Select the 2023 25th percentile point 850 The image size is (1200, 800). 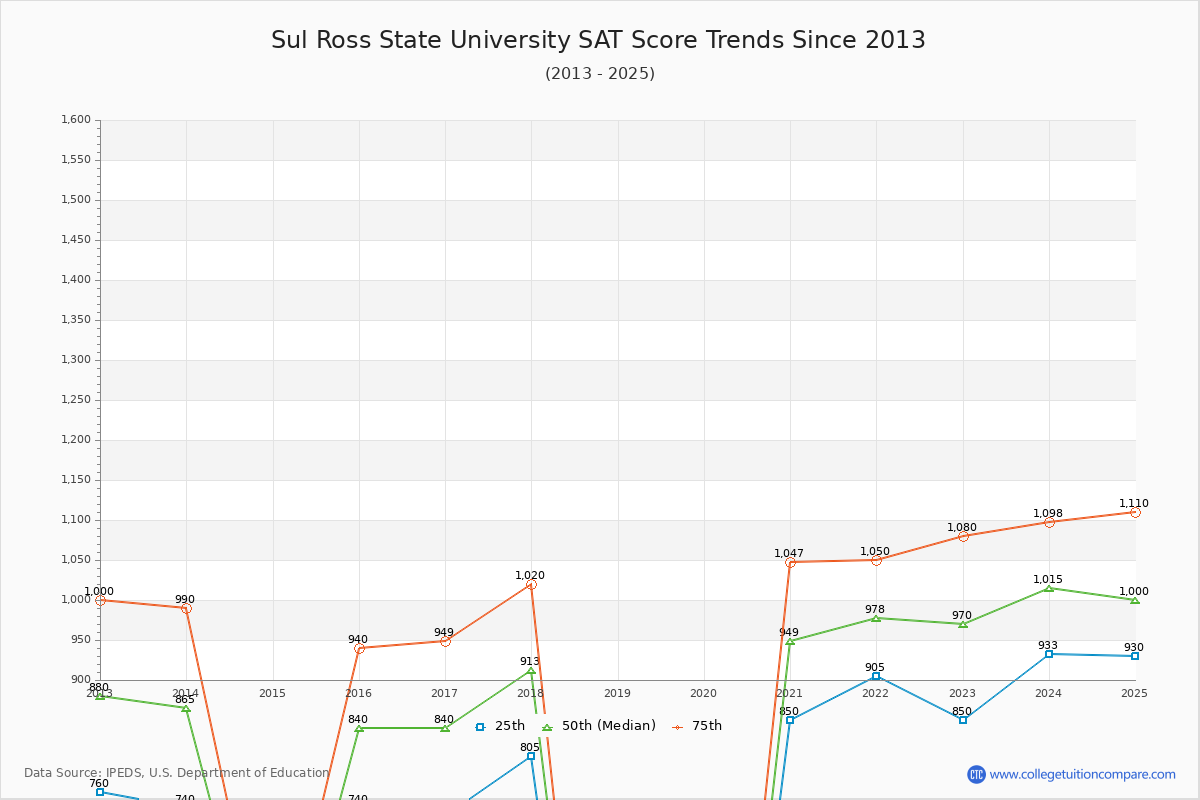click(x=963, y=720)
